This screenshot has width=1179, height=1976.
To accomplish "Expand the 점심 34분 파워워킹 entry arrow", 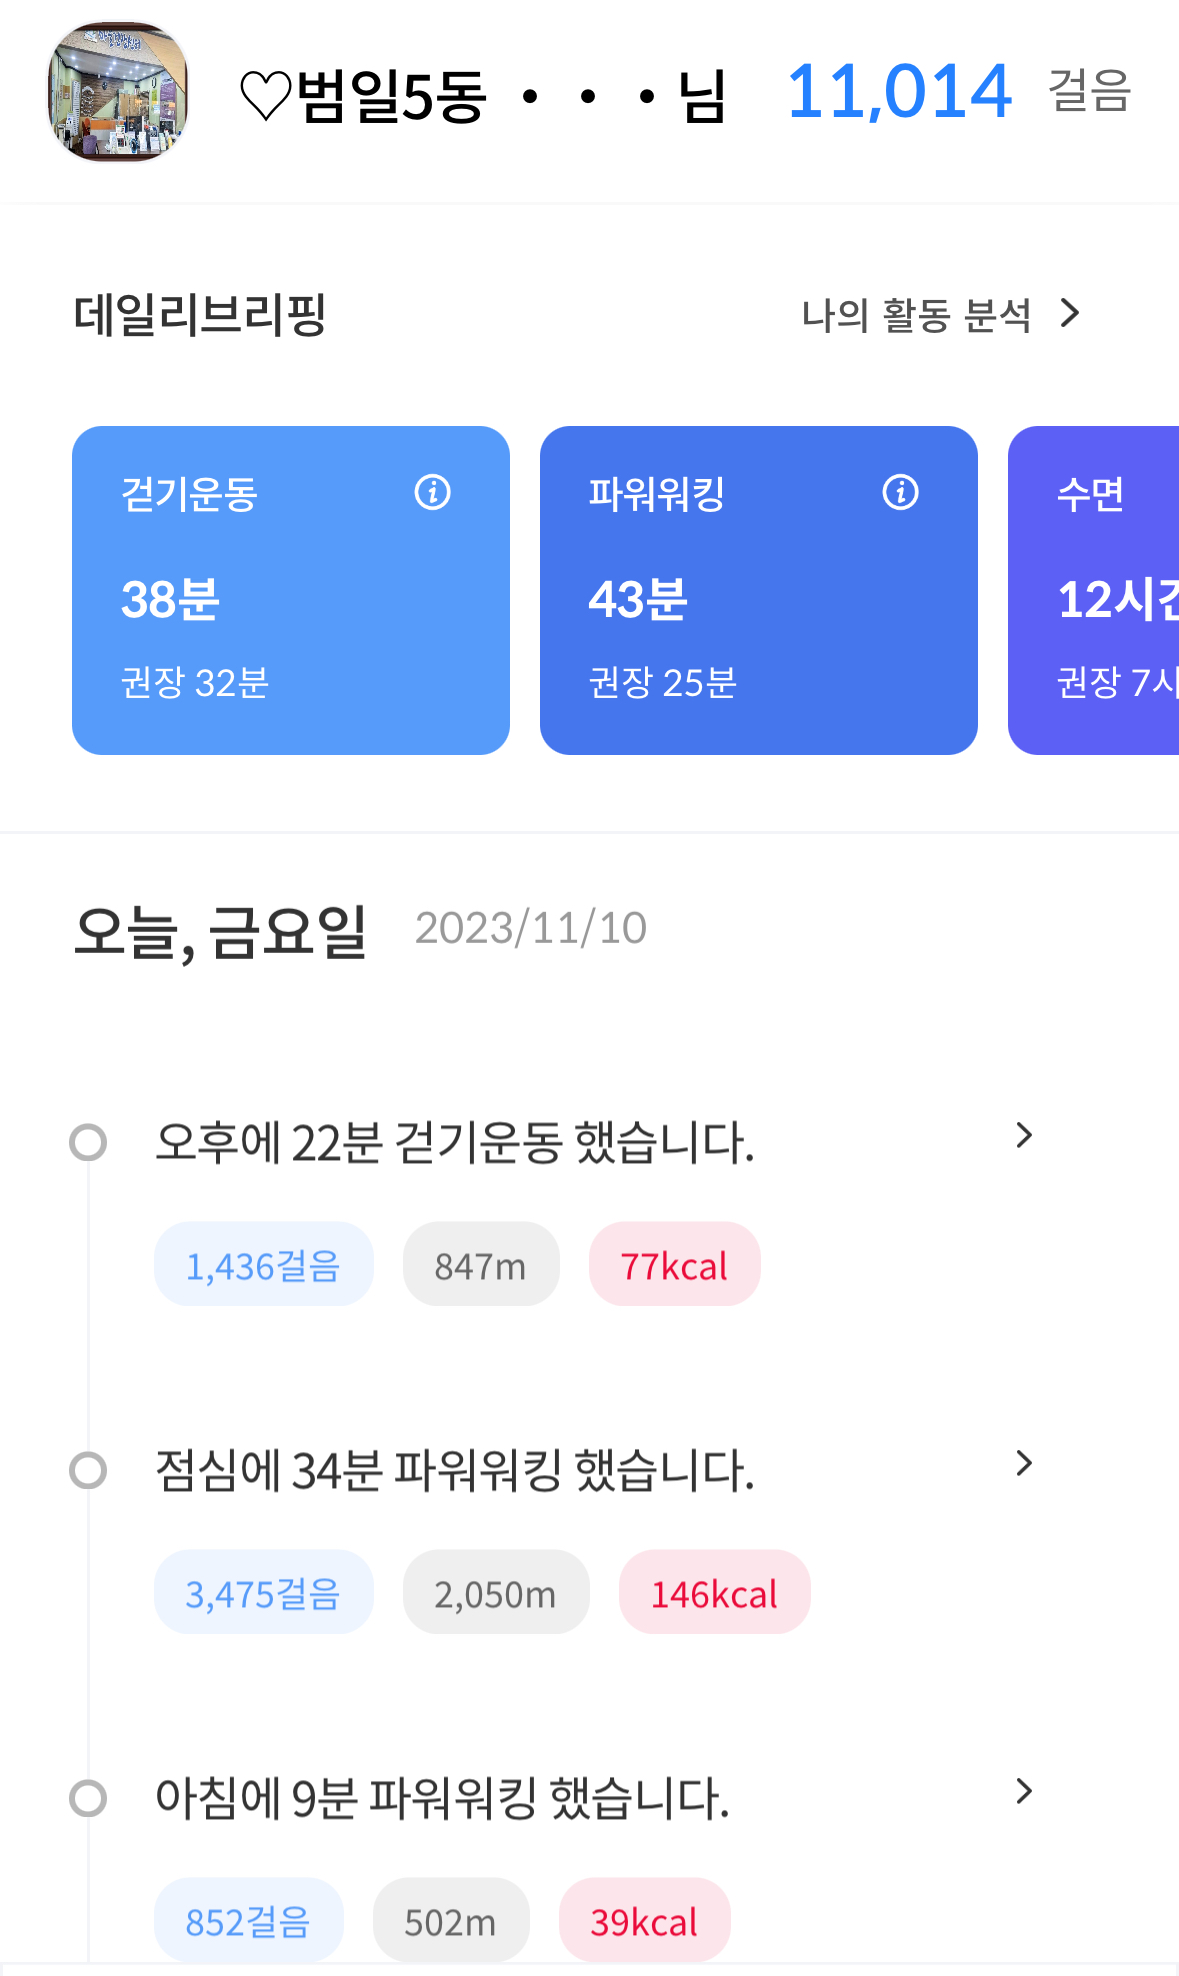I will 1023,1464.
